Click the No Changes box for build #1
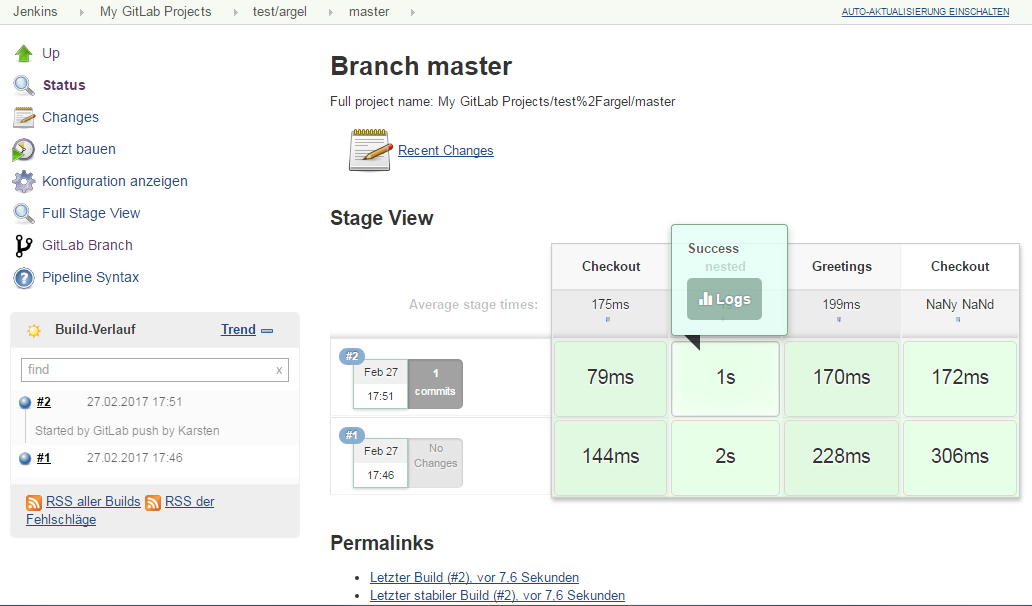This screenshot has width=1032, height=606. [x=435, y=463]
